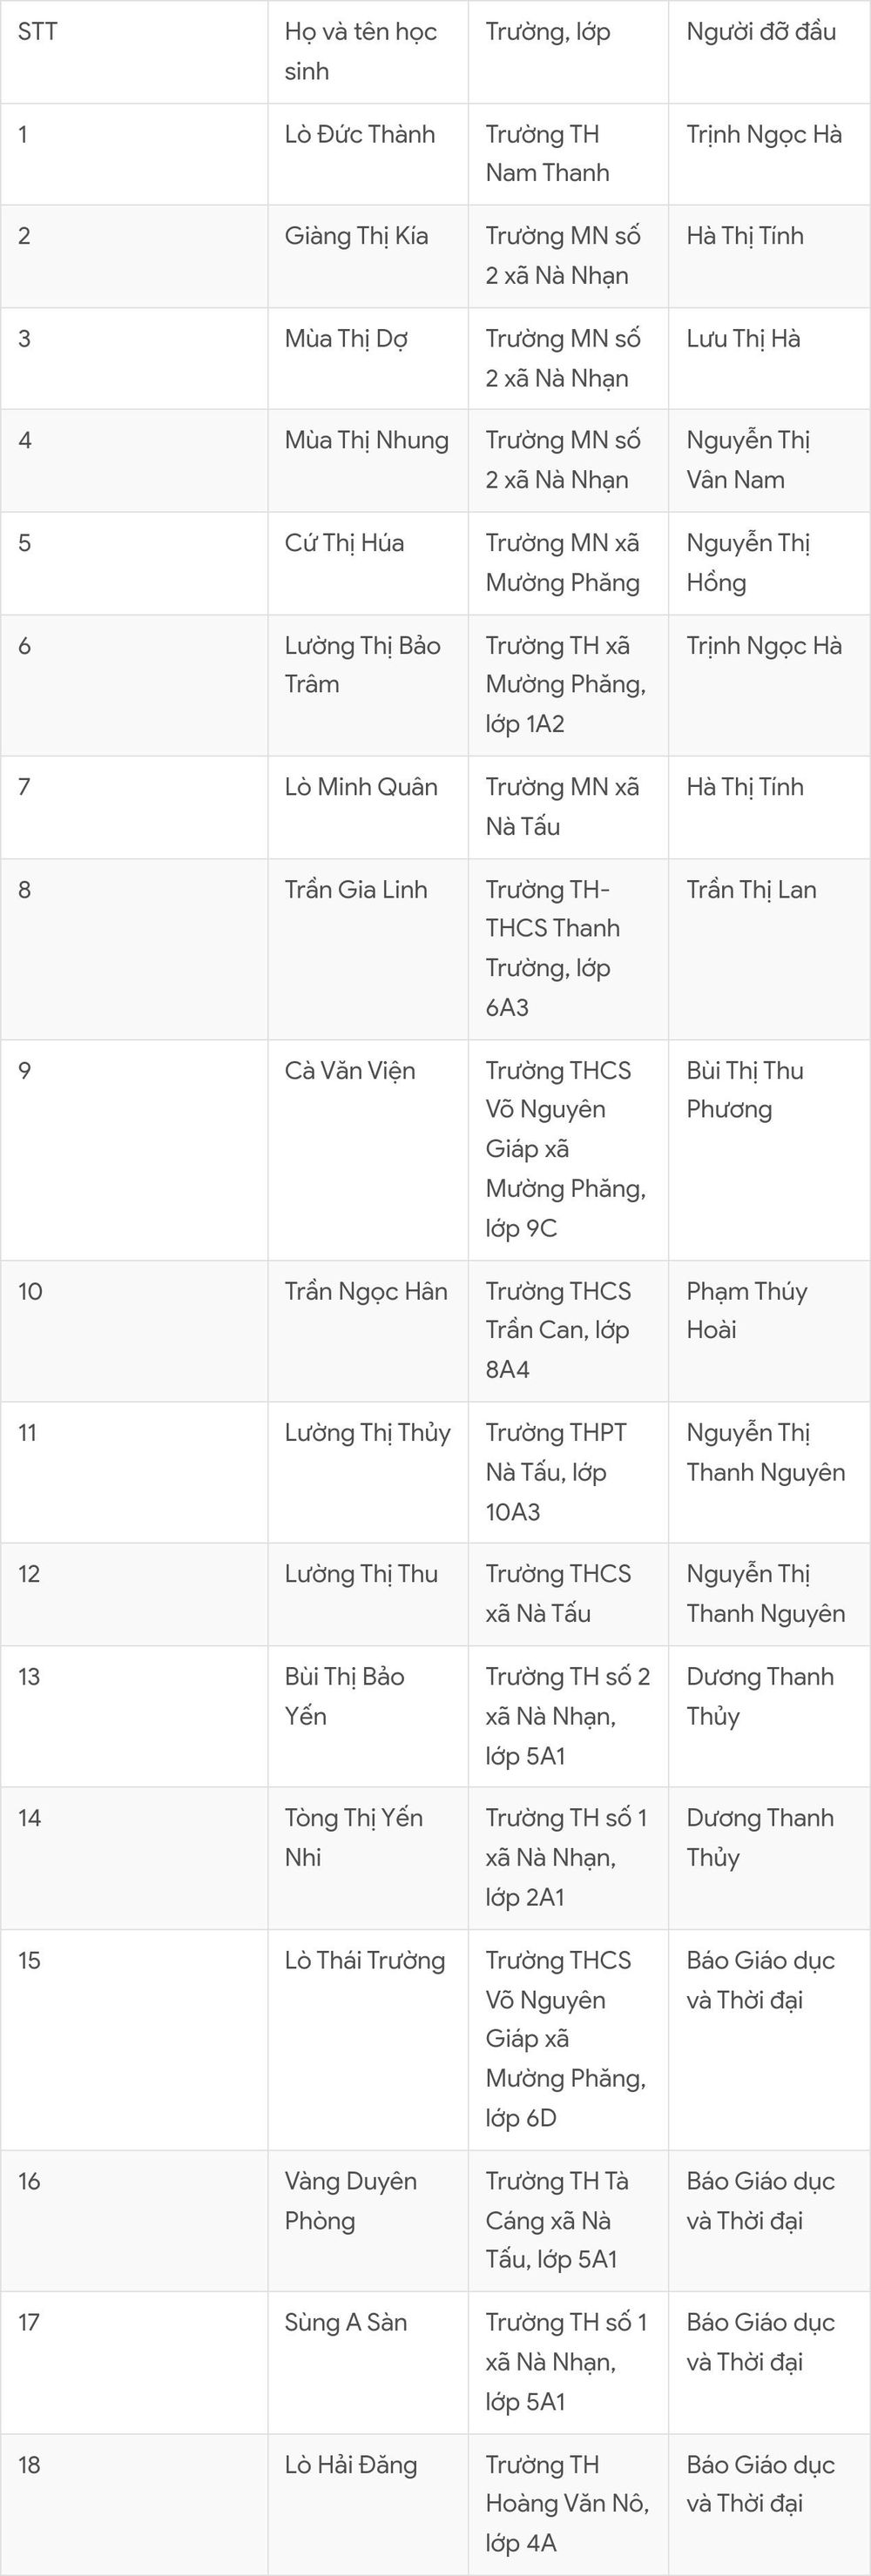Click the 'Người đỡ đầu' column header

click(761, 31)
